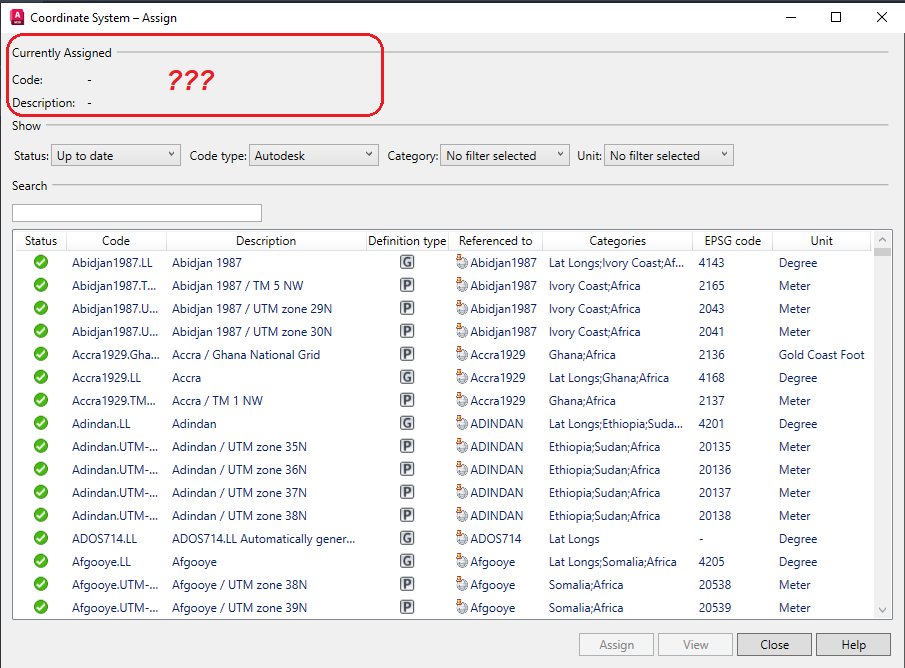Click the globe icon beside Accra1929 reference
This screenshot has height=668, width=905.
click(462, 354)
